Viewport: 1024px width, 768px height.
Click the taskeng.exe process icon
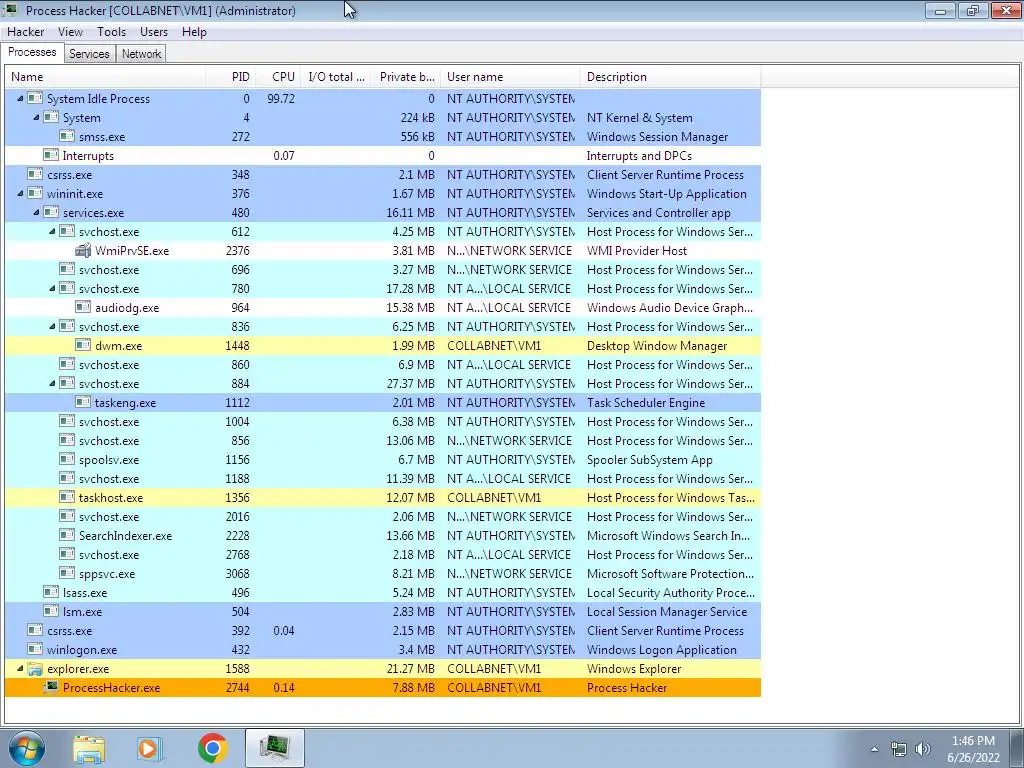coord(83,402)
